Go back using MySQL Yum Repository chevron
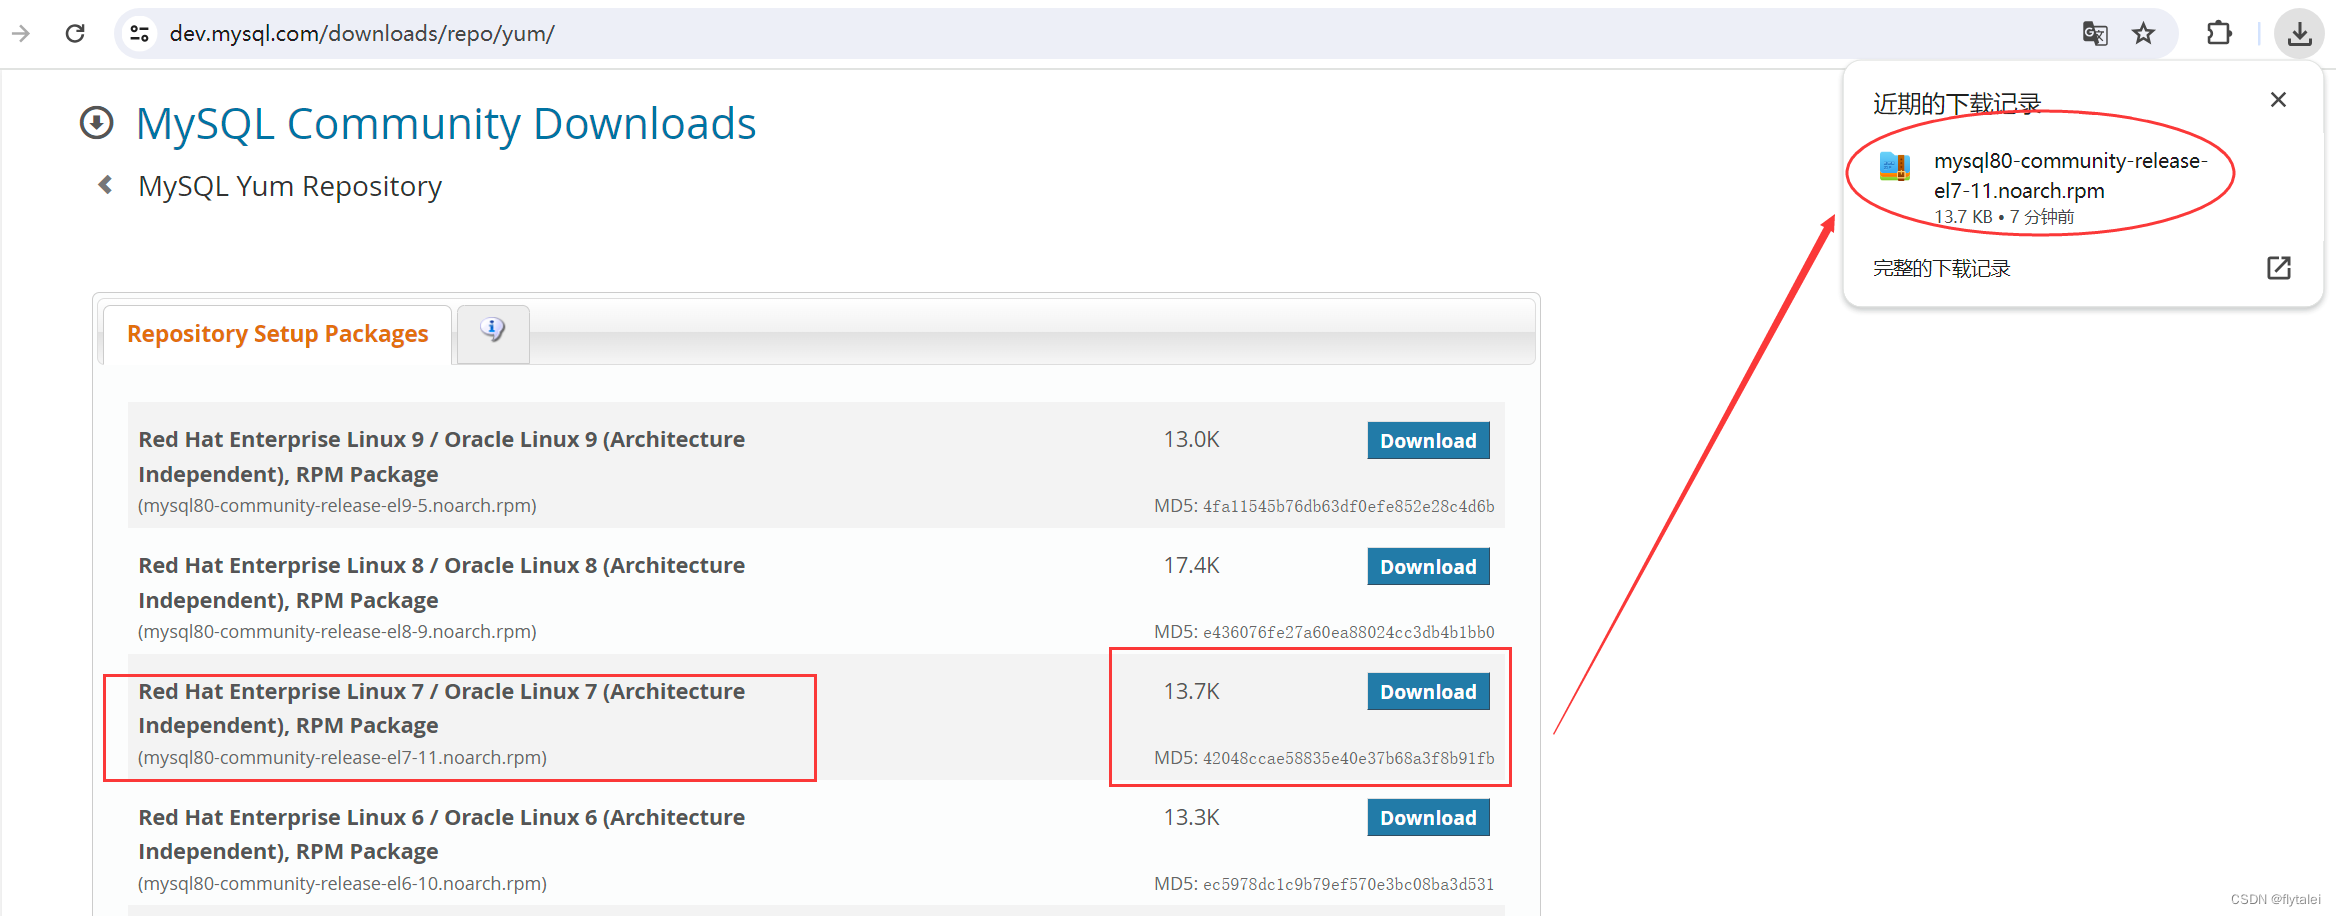Image resolution: width=2336 pixels, height=916 pixels. (x=105, y=185)
